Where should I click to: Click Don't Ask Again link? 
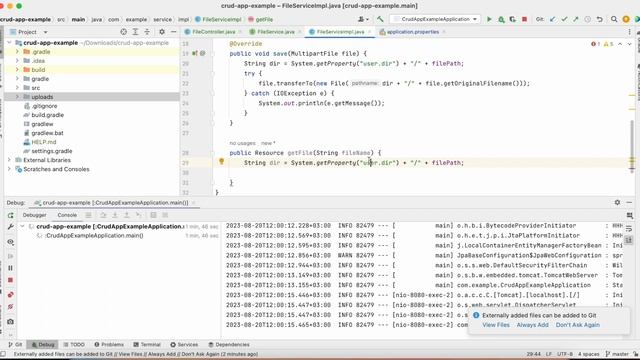(578, 325)
